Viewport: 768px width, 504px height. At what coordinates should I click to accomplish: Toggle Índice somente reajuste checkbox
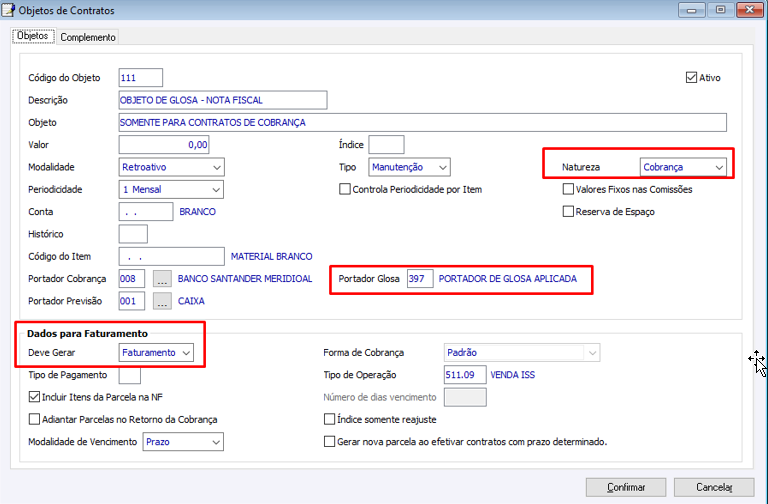pyautogui.click(x=330, y=419)
